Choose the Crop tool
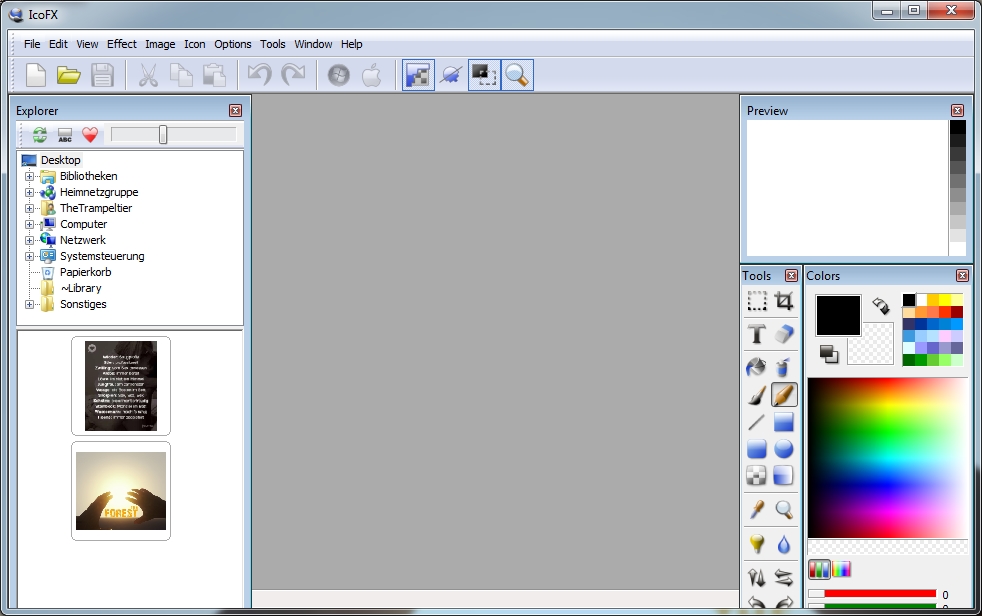Viewport: 982px width, 616px height. coord(784,301)
